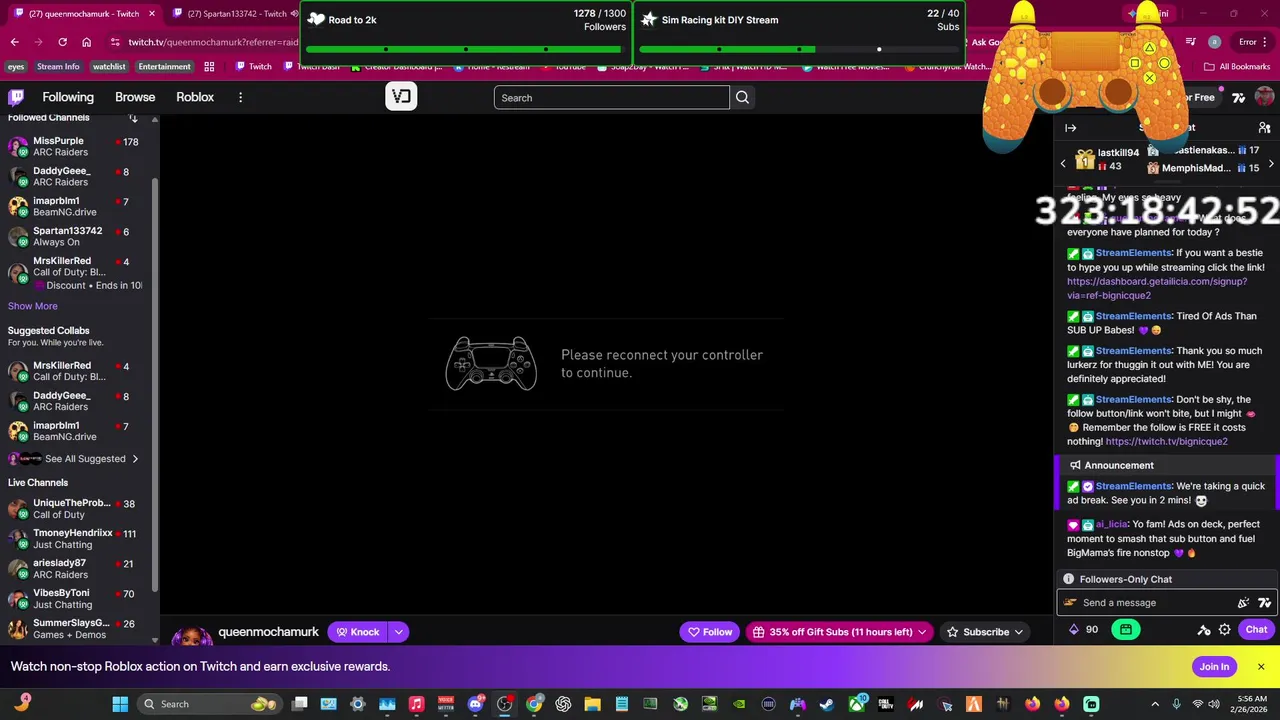The height and width of the screenshot is (720, 1280).
Task: Open arieslady87 live channel
Action: [74, 568]
